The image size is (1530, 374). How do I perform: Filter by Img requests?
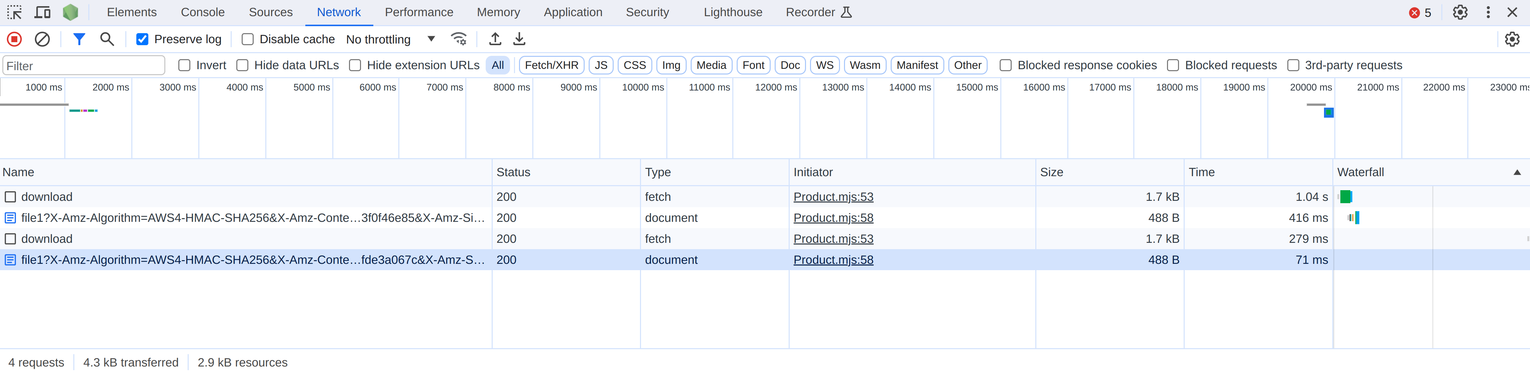point(671,65)
